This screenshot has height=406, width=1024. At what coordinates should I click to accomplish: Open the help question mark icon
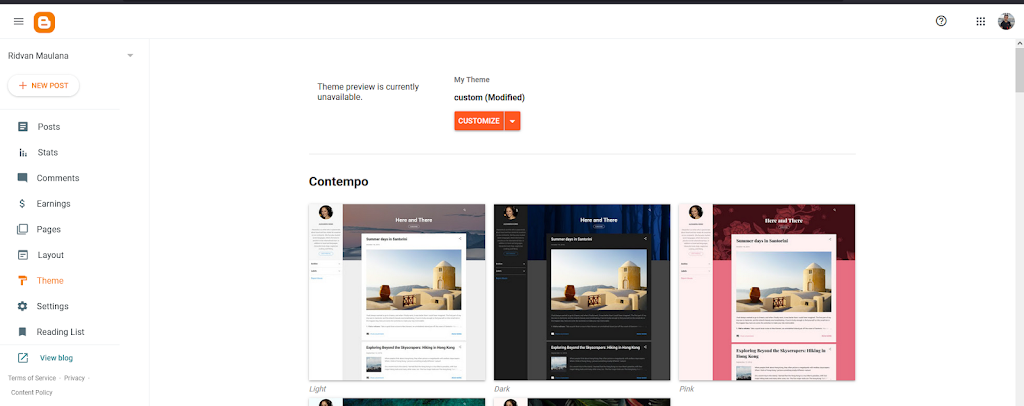pos(941,21)
